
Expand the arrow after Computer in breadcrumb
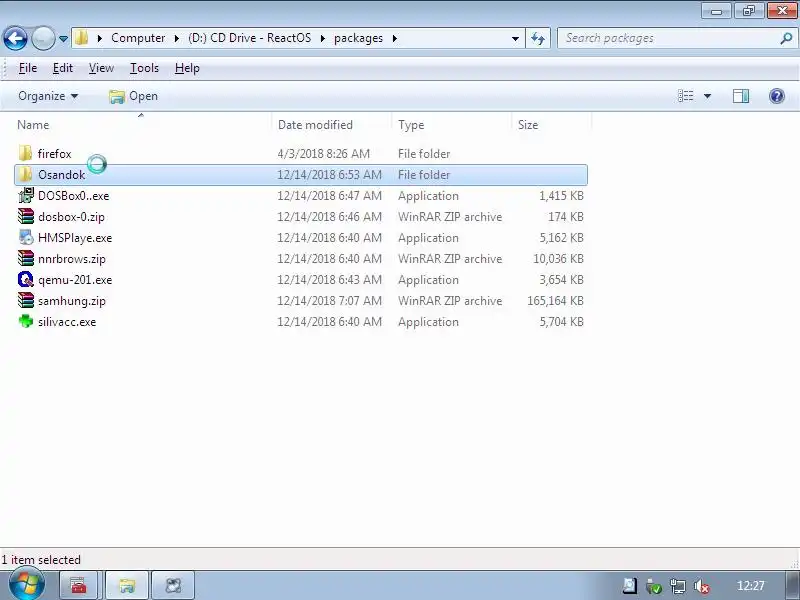[177, 38]
